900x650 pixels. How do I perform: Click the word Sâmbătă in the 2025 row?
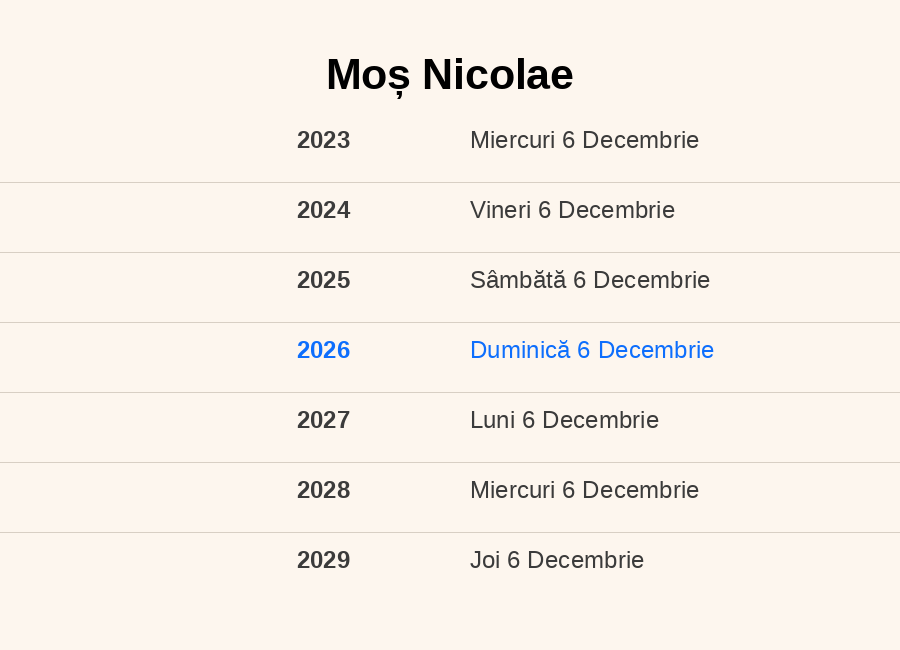[x=517, y=280]
